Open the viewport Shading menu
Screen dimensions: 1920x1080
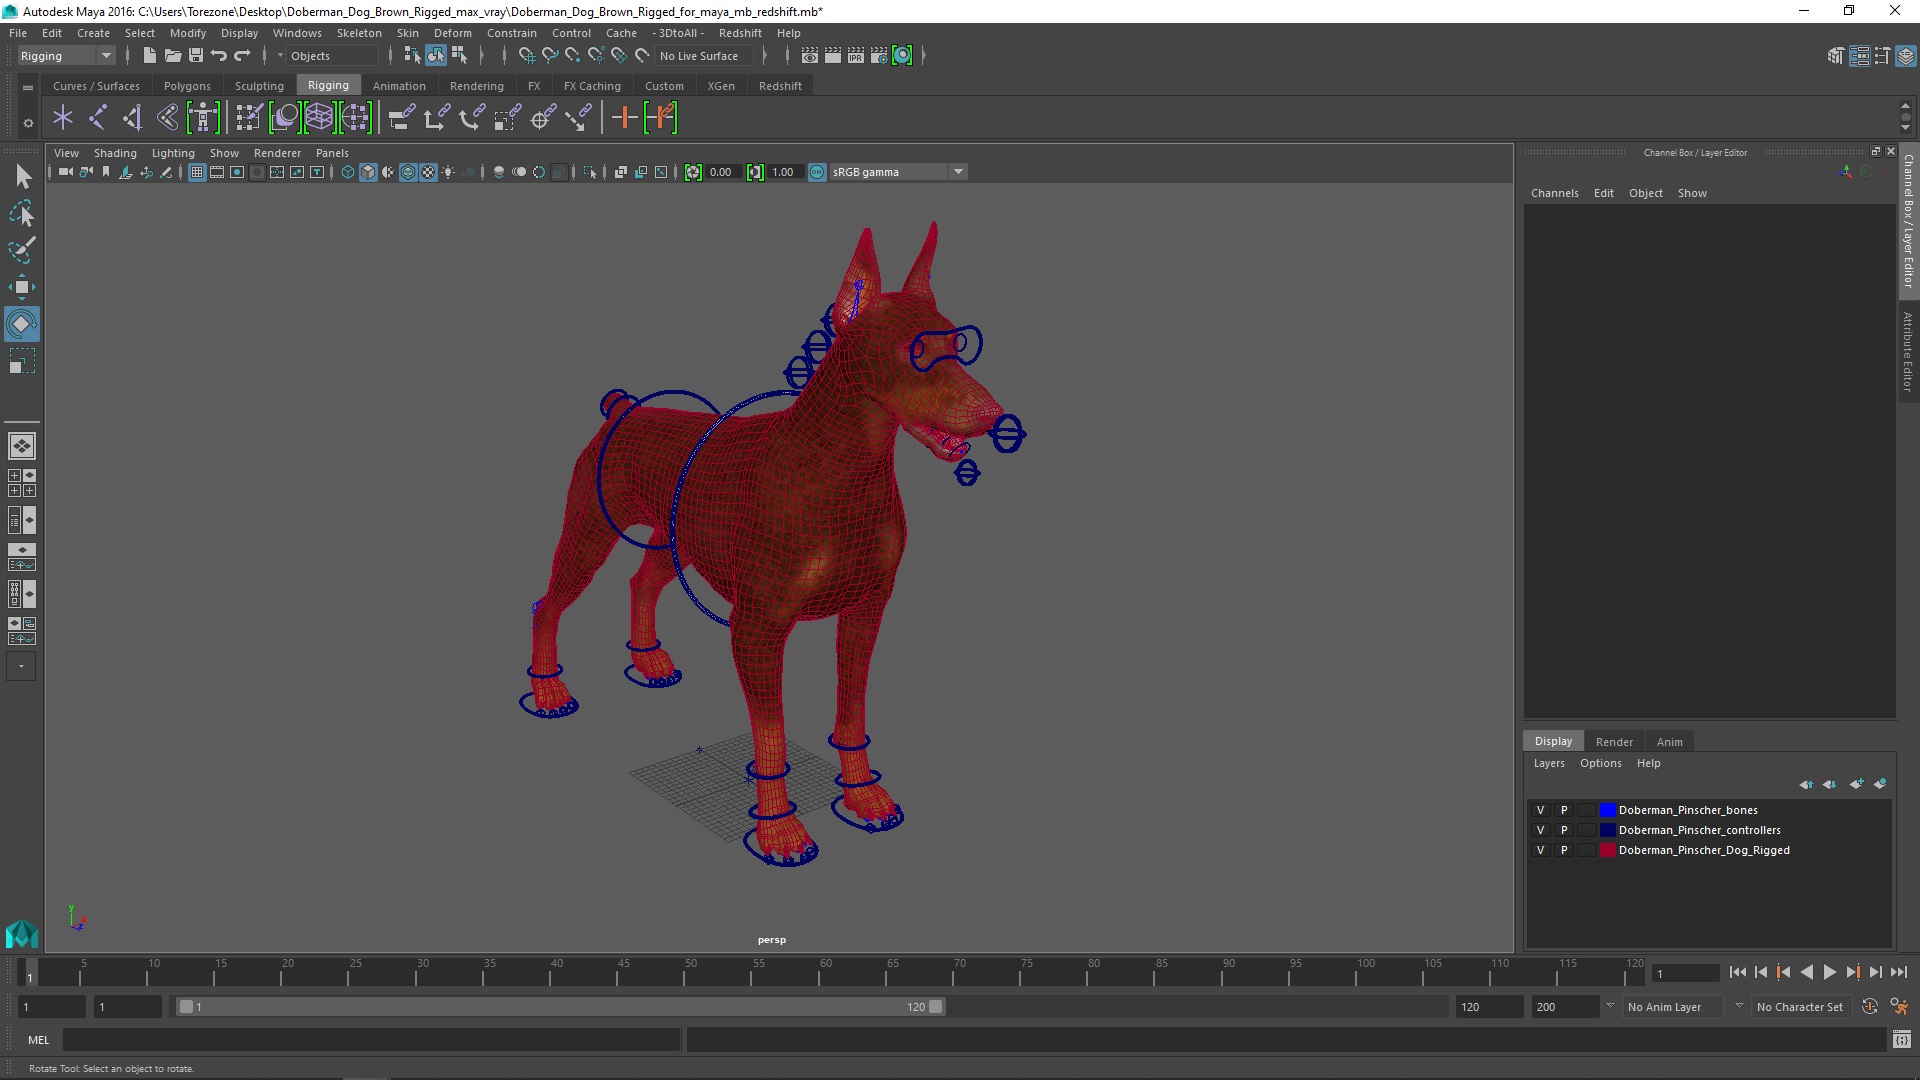tap(115, 153)
